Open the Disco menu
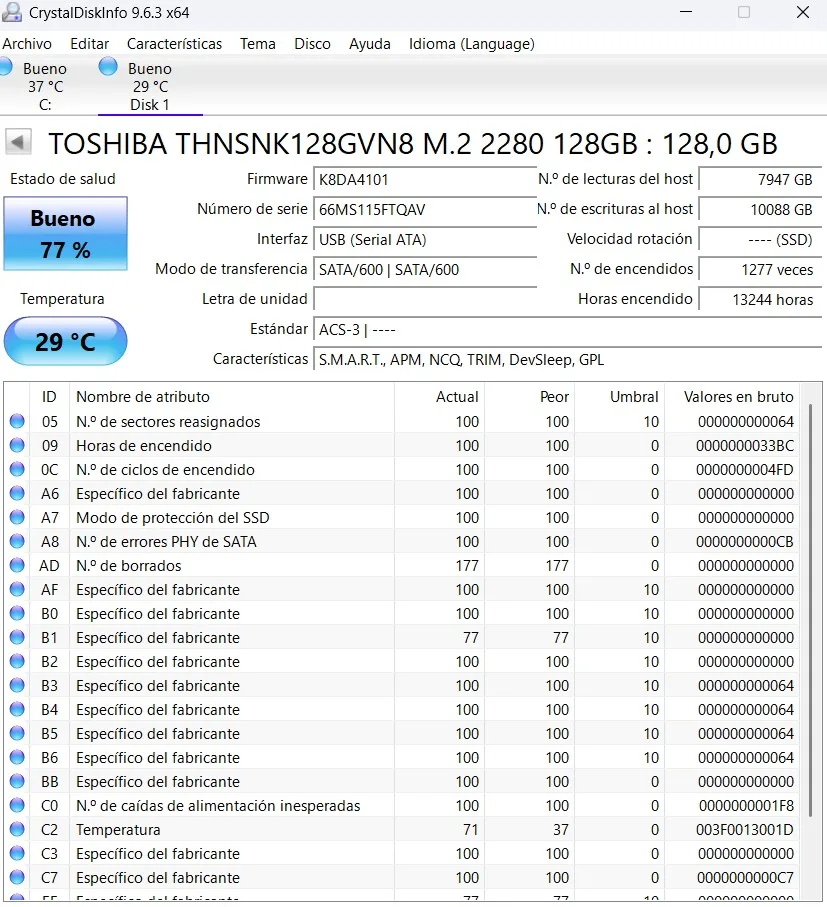Viewport: 827px width, 907px height. coord(312,44)
